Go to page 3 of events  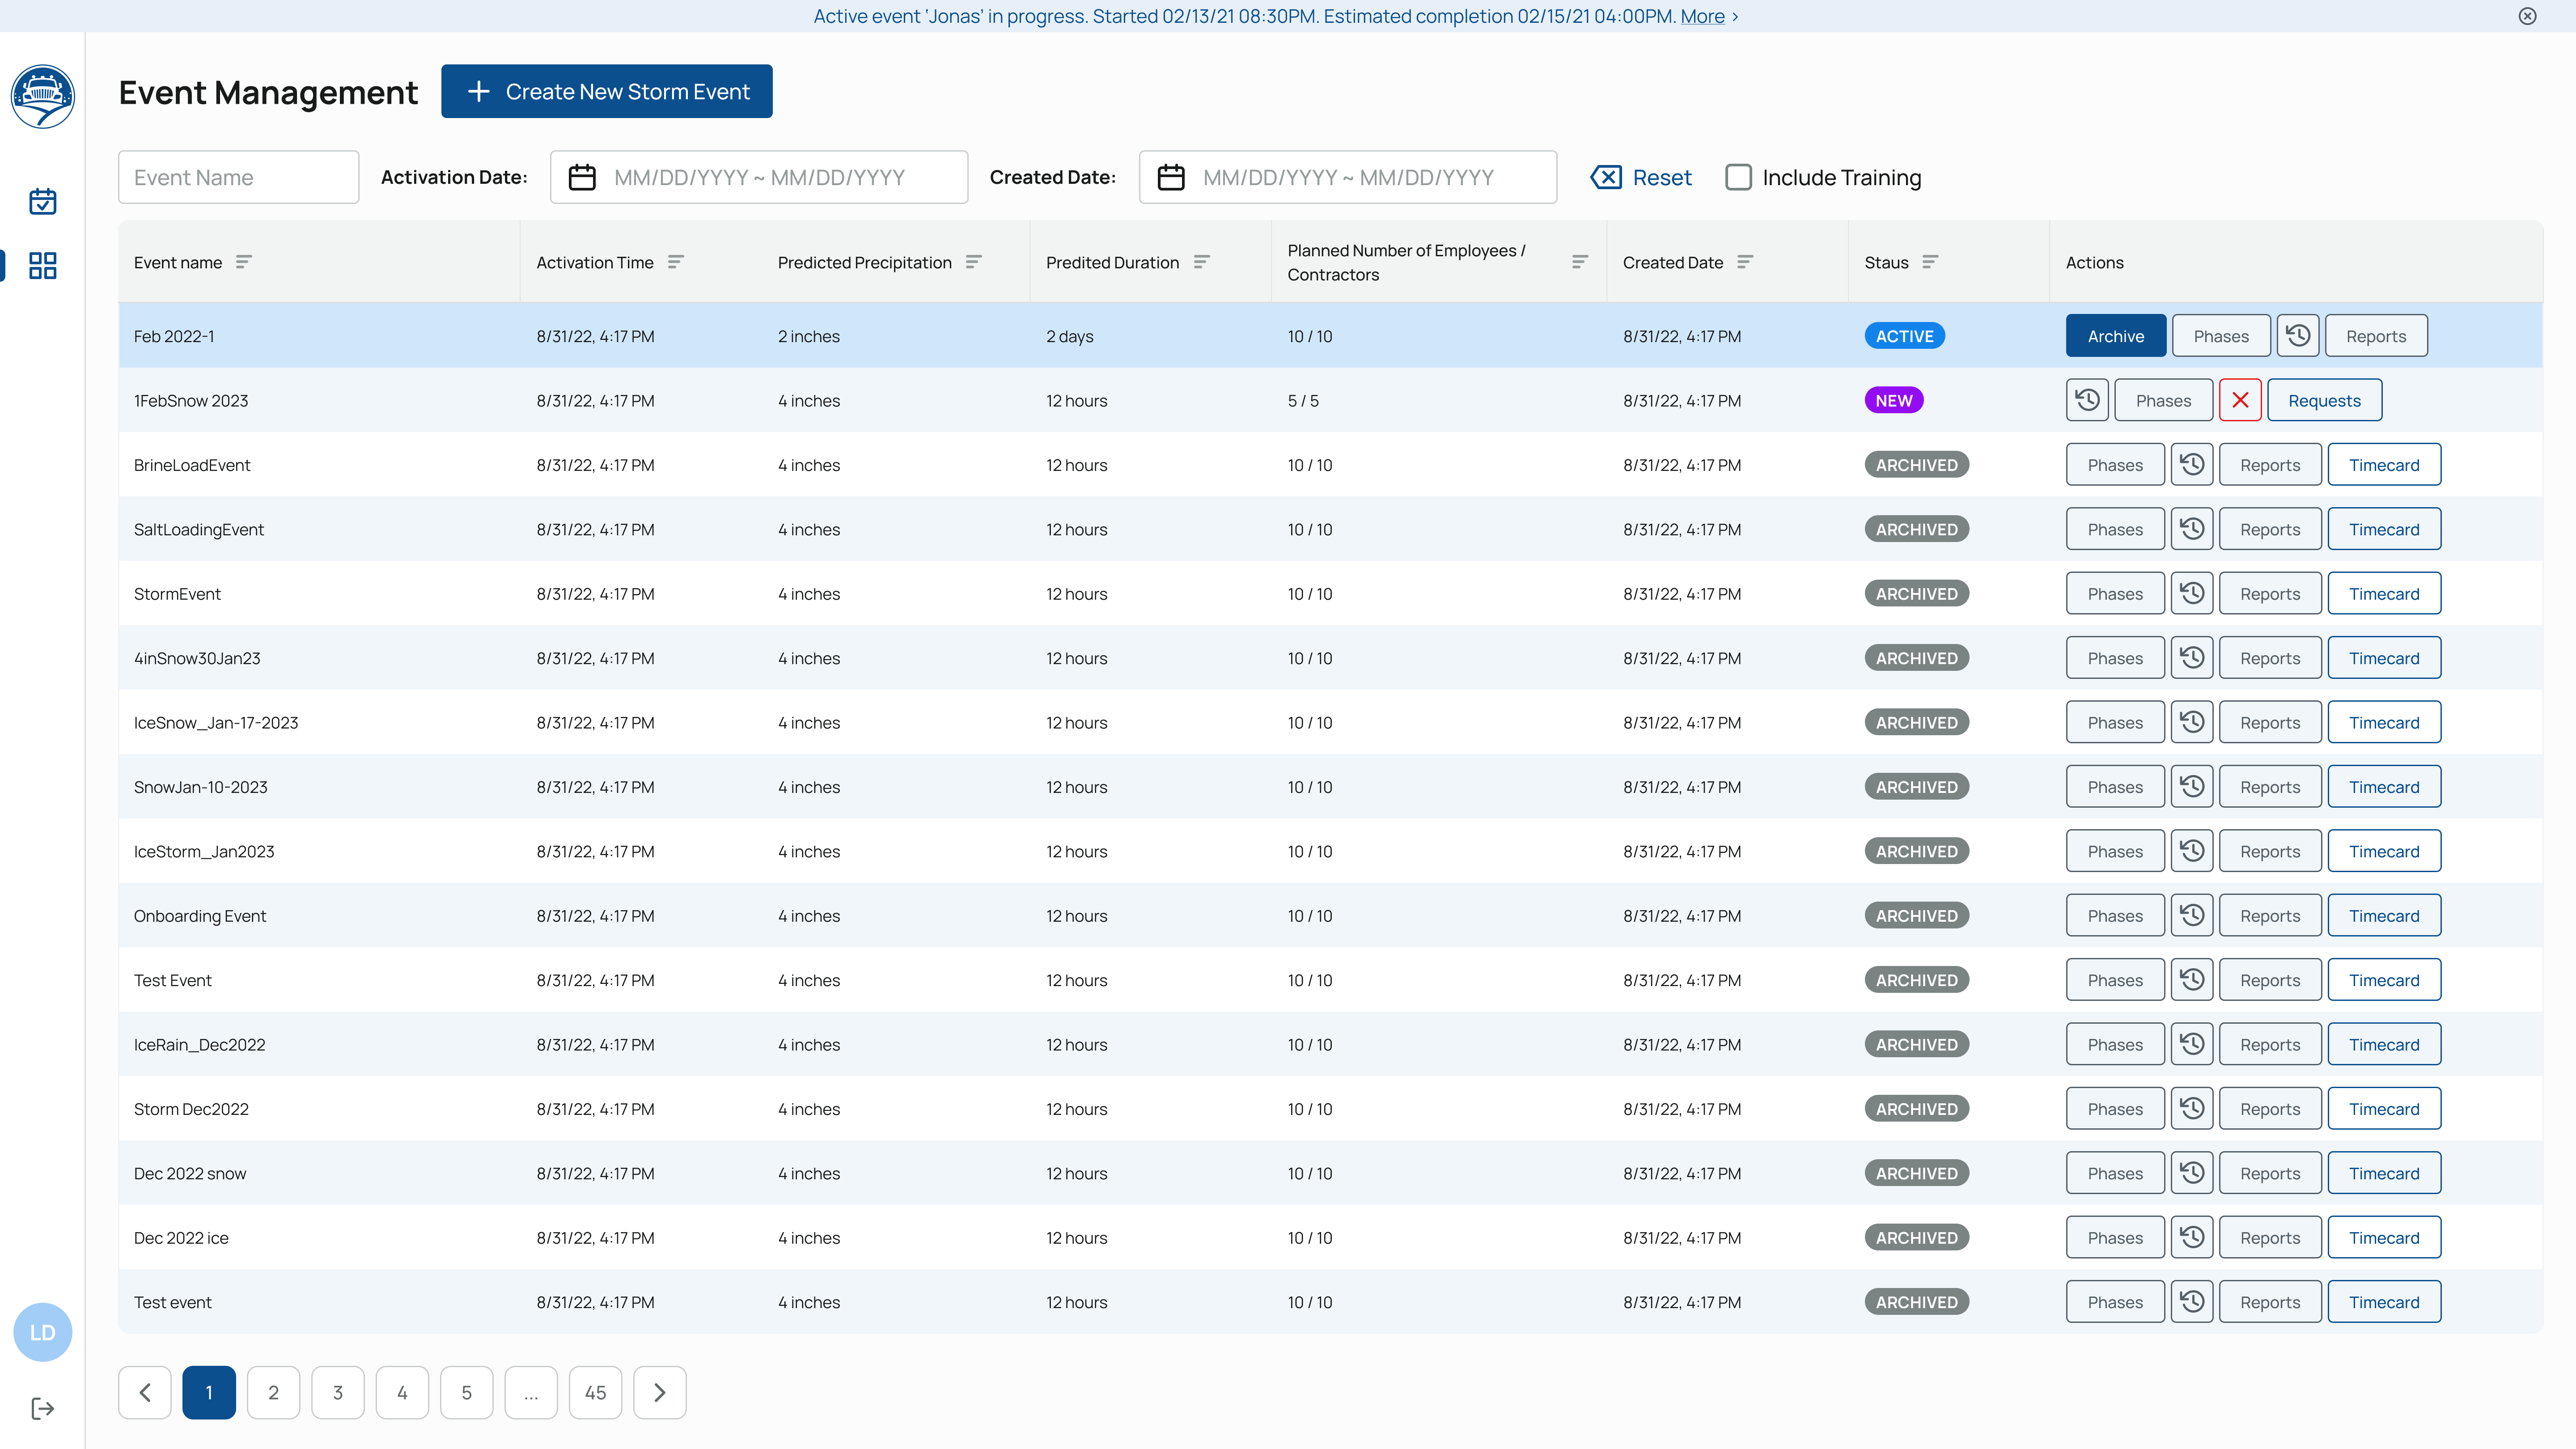coord(338,1392)
